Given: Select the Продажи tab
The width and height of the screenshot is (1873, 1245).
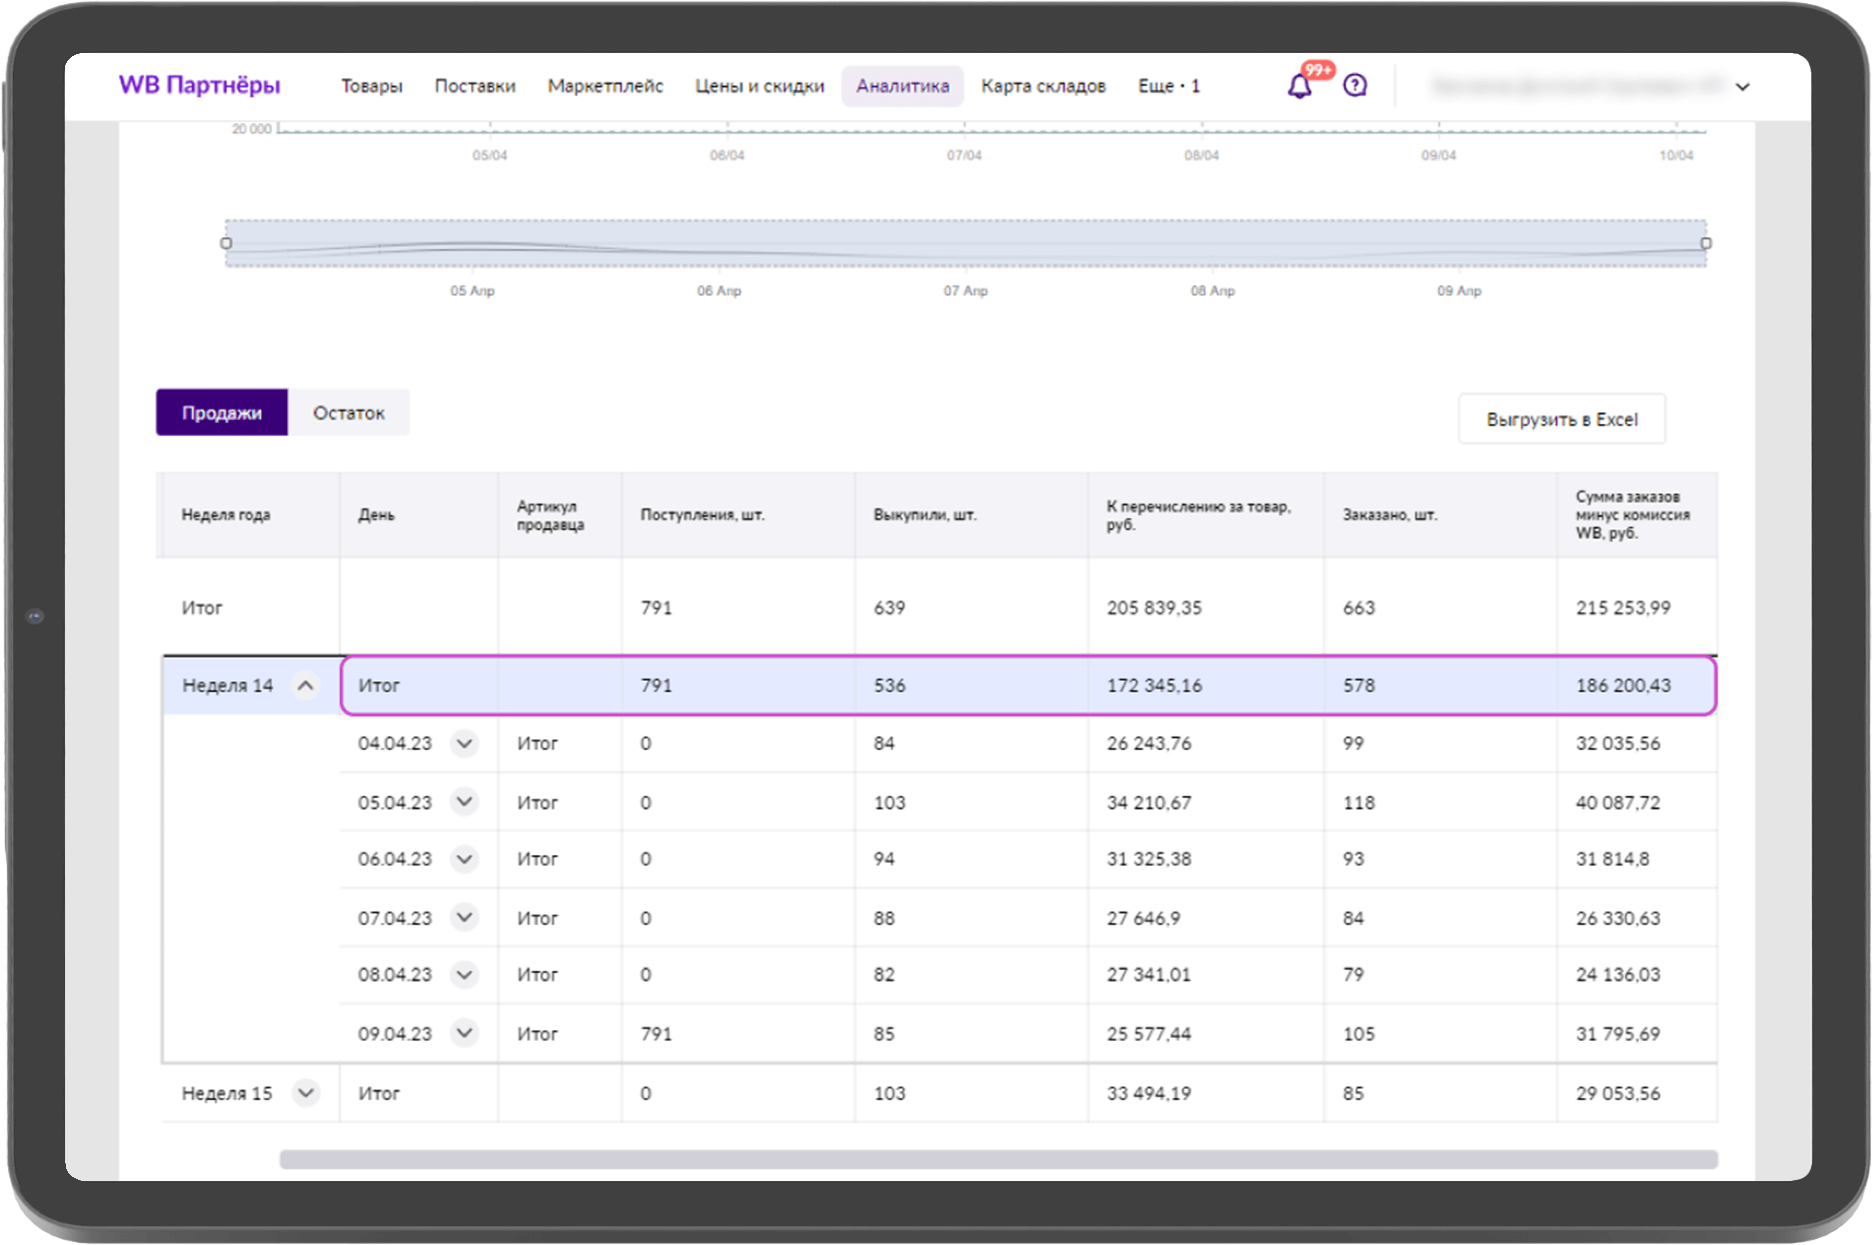Looking at the screenshot, I should (221, 412).
